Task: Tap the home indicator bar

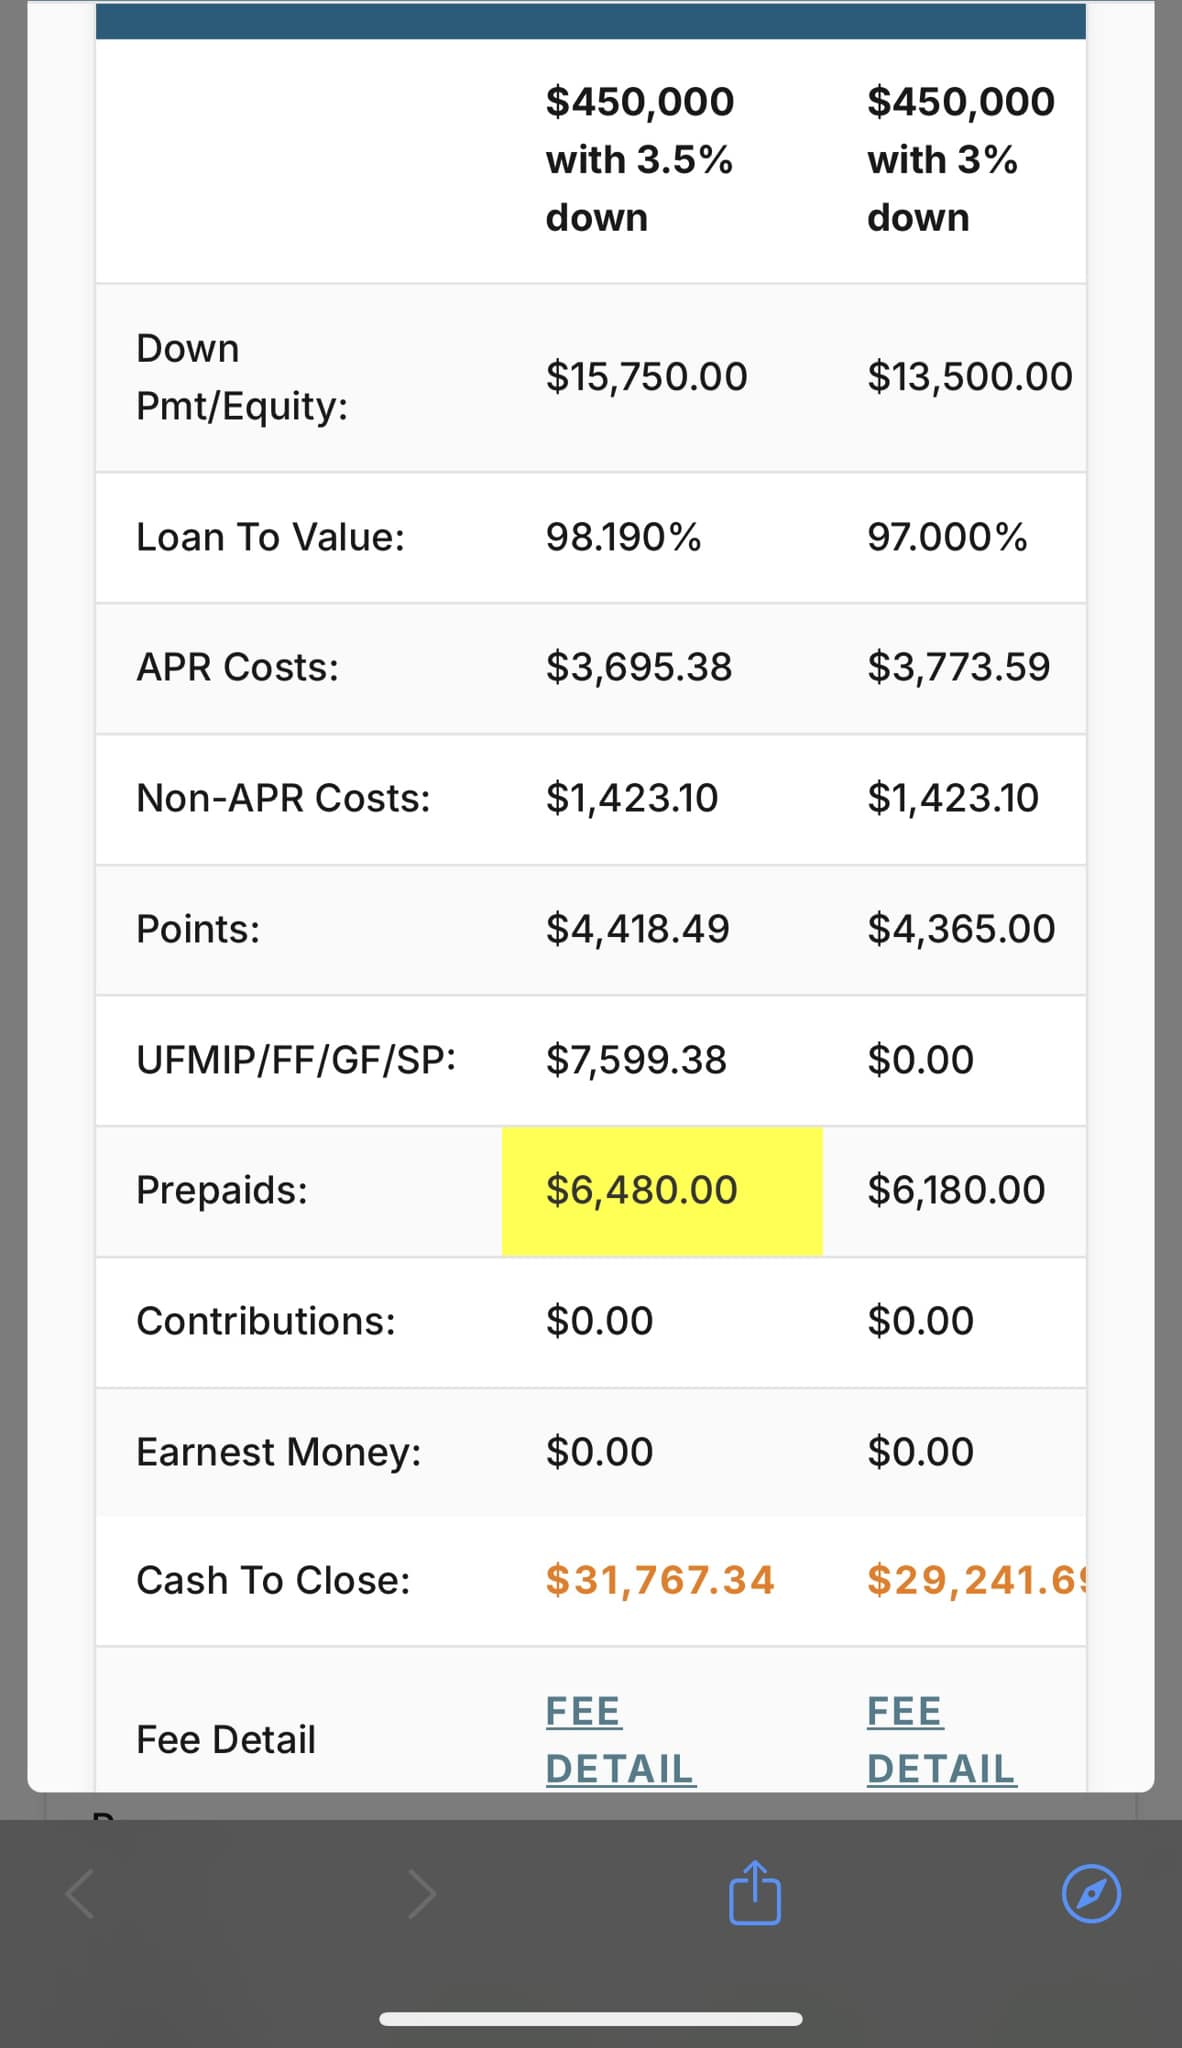Action: click(591, 2019)
